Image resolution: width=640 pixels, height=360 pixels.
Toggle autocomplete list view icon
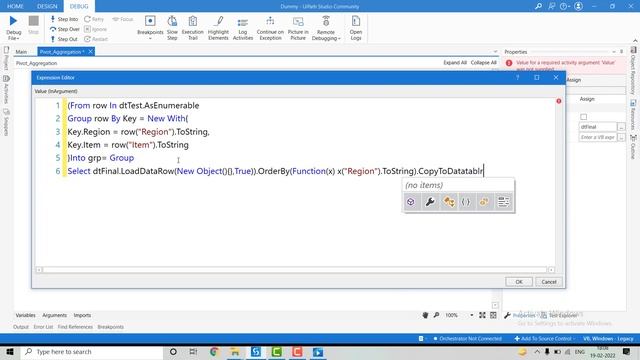click(504, 202)
